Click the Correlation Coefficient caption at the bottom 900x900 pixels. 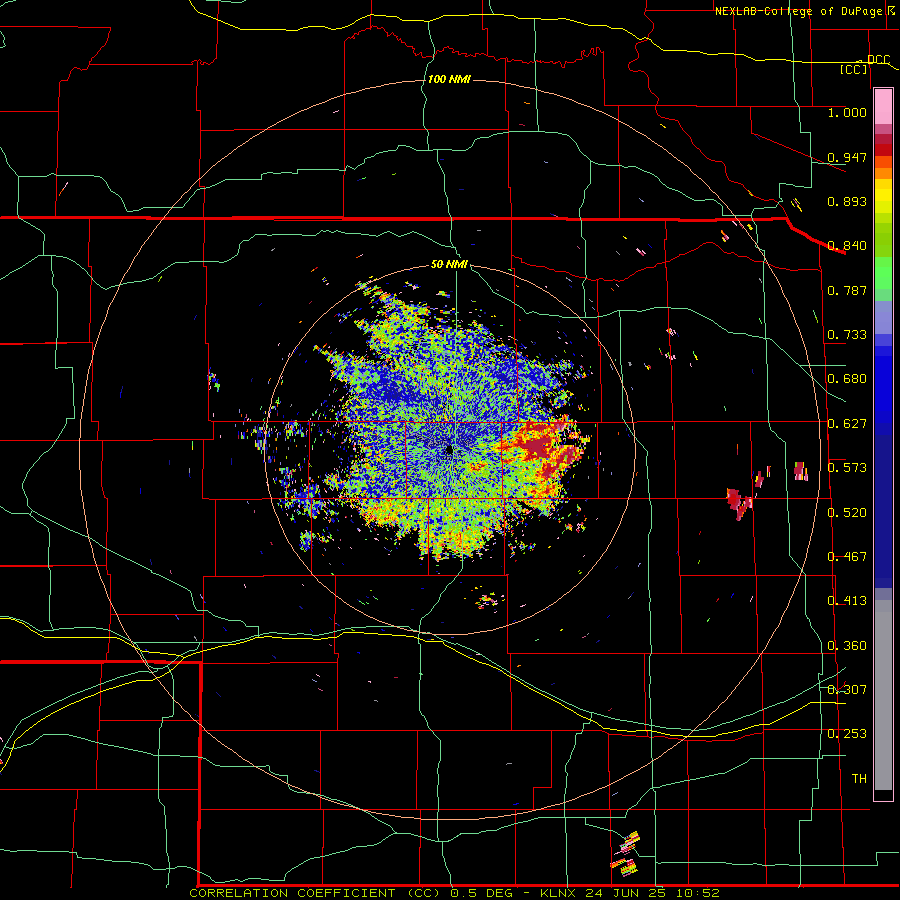pos(454,893)
